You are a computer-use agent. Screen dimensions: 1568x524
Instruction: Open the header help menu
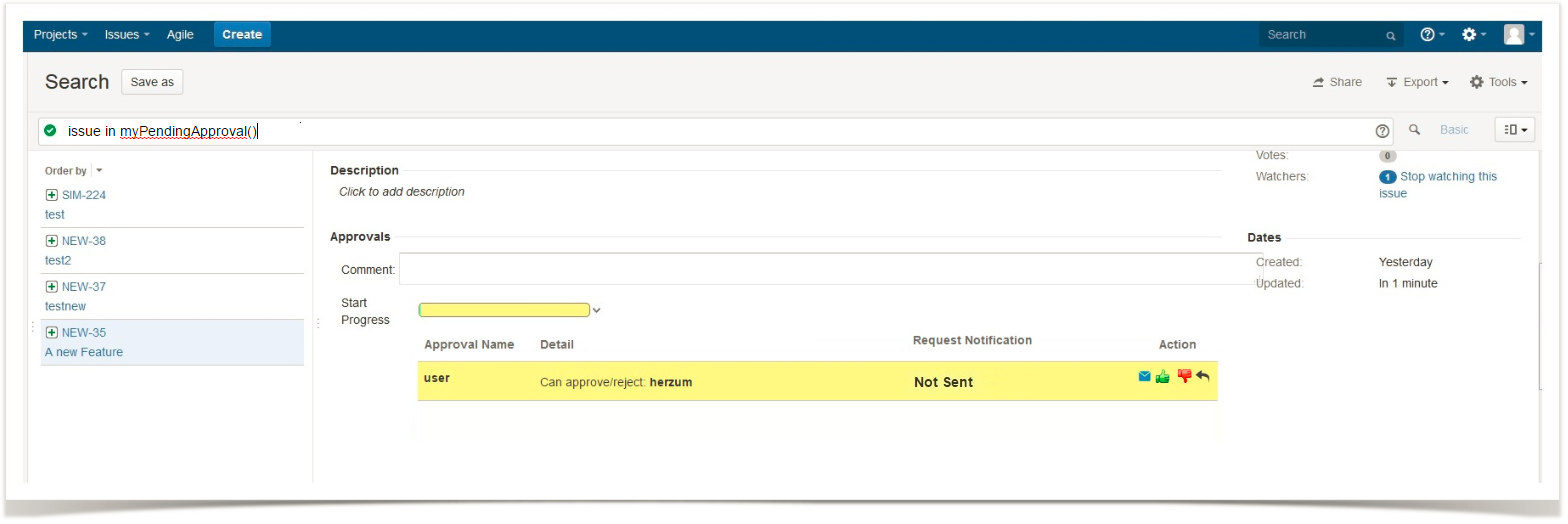point(1432,34)
